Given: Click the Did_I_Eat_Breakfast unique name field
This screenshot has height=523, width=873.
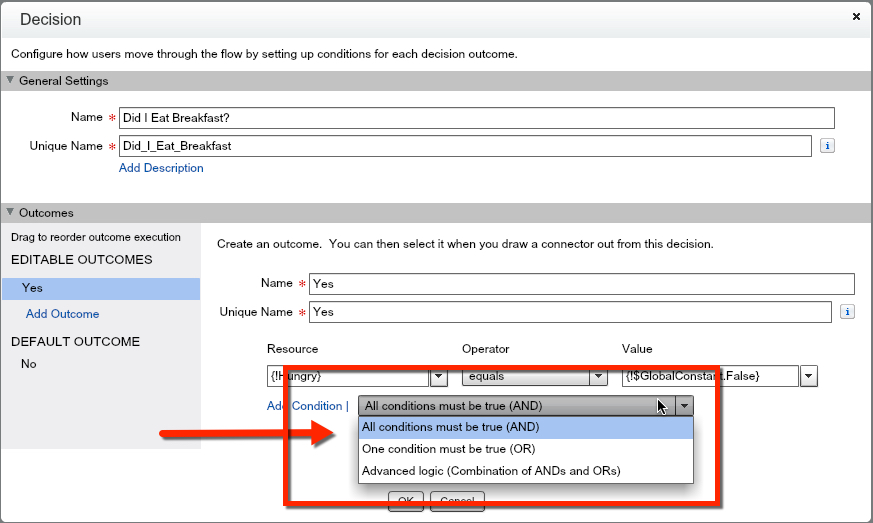Looking at the screenshot, I should click(464, 146).
